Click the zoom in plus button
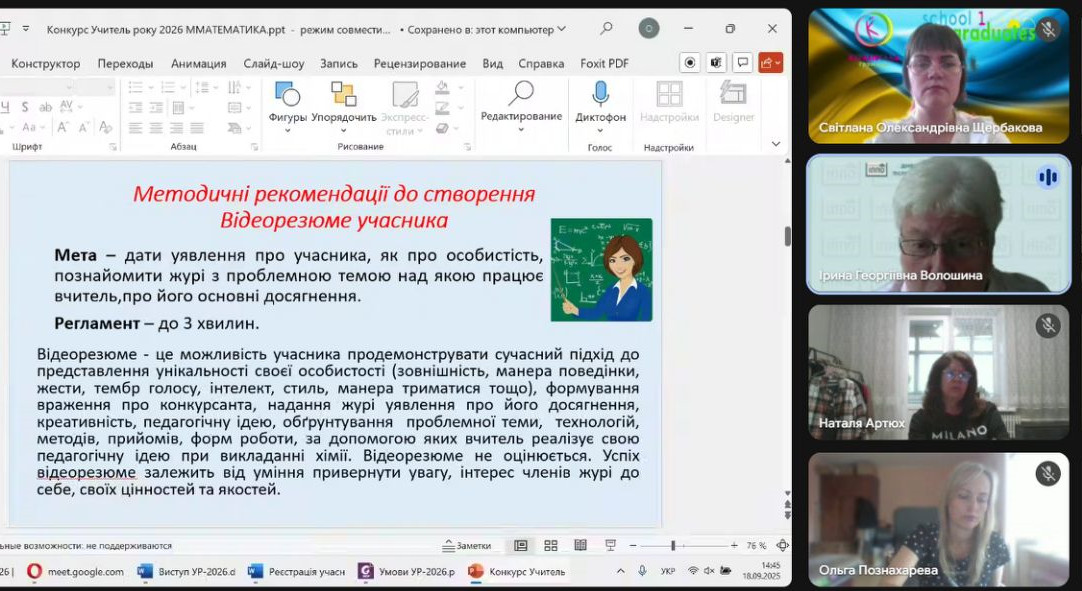Image resolution: width=1082 pixels, height=591 pixels. point(734,545)
